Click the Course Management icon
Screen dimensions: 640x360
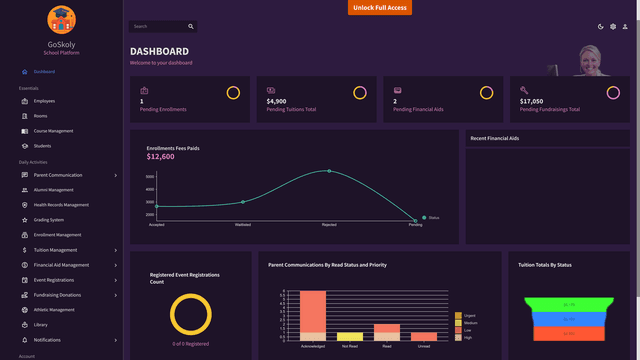[24, 131]
